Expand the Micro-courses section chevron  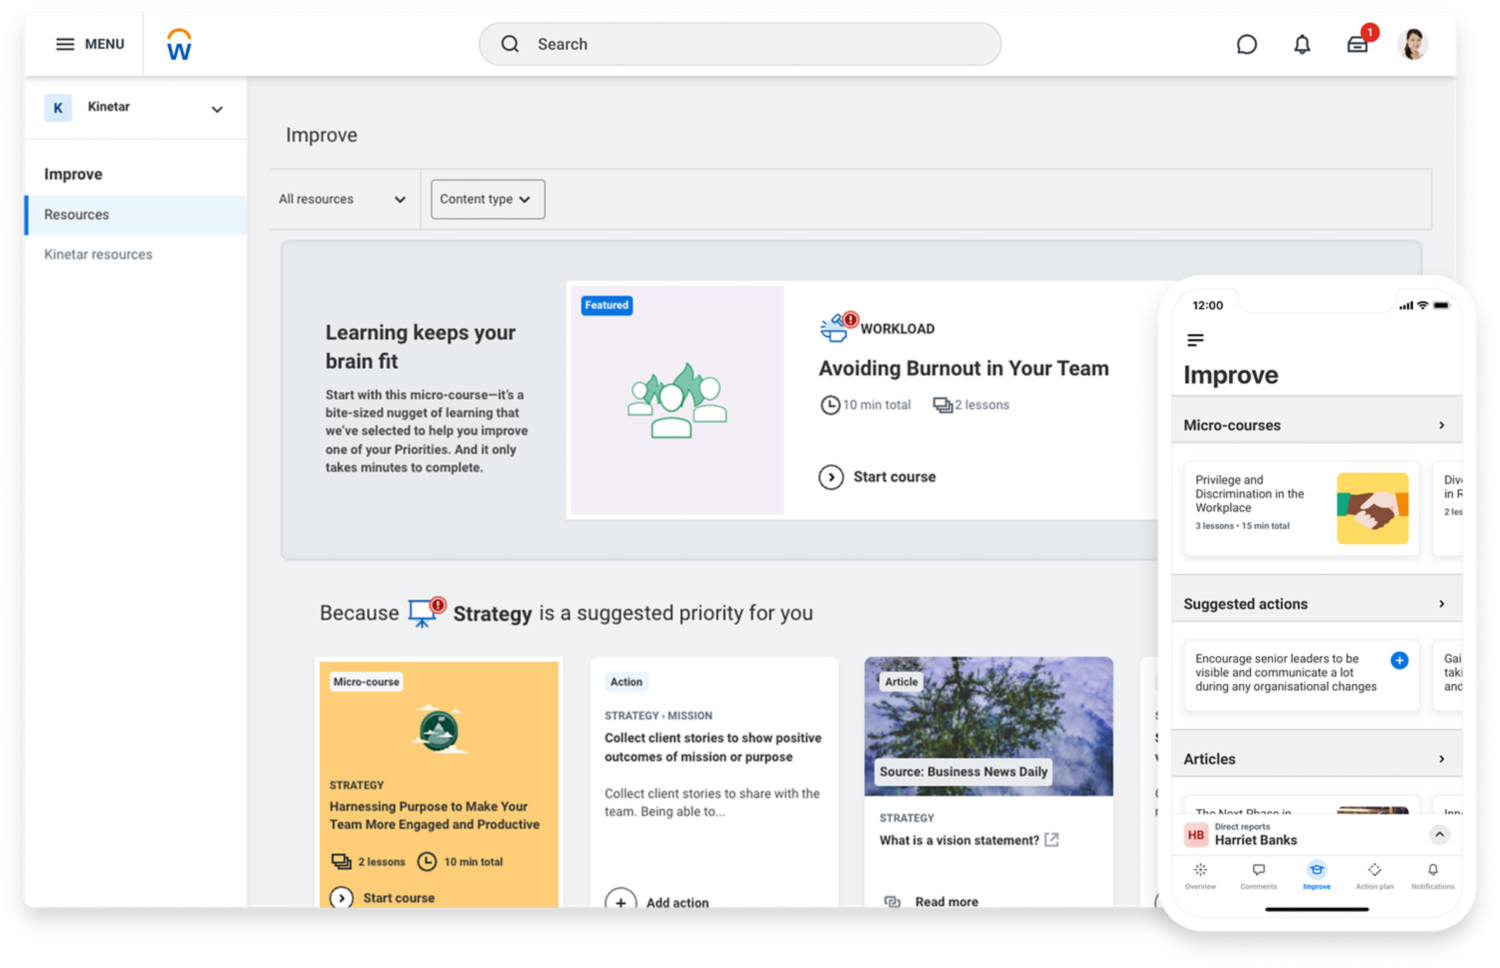tap(1441, 425)
